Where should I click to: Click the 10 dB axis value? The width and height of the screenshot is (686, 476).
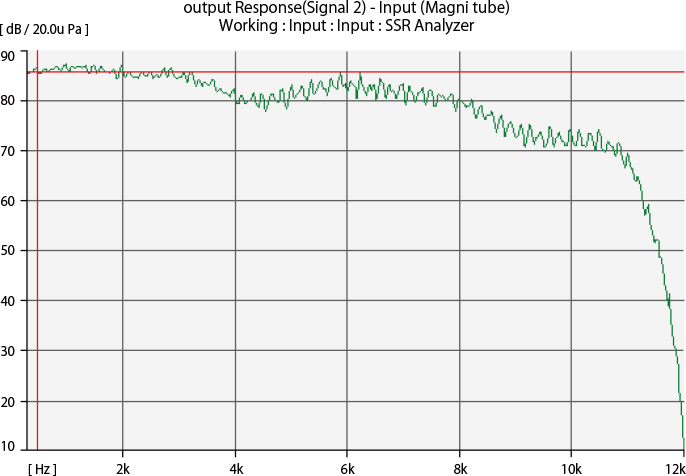click(x=8, y=447)
